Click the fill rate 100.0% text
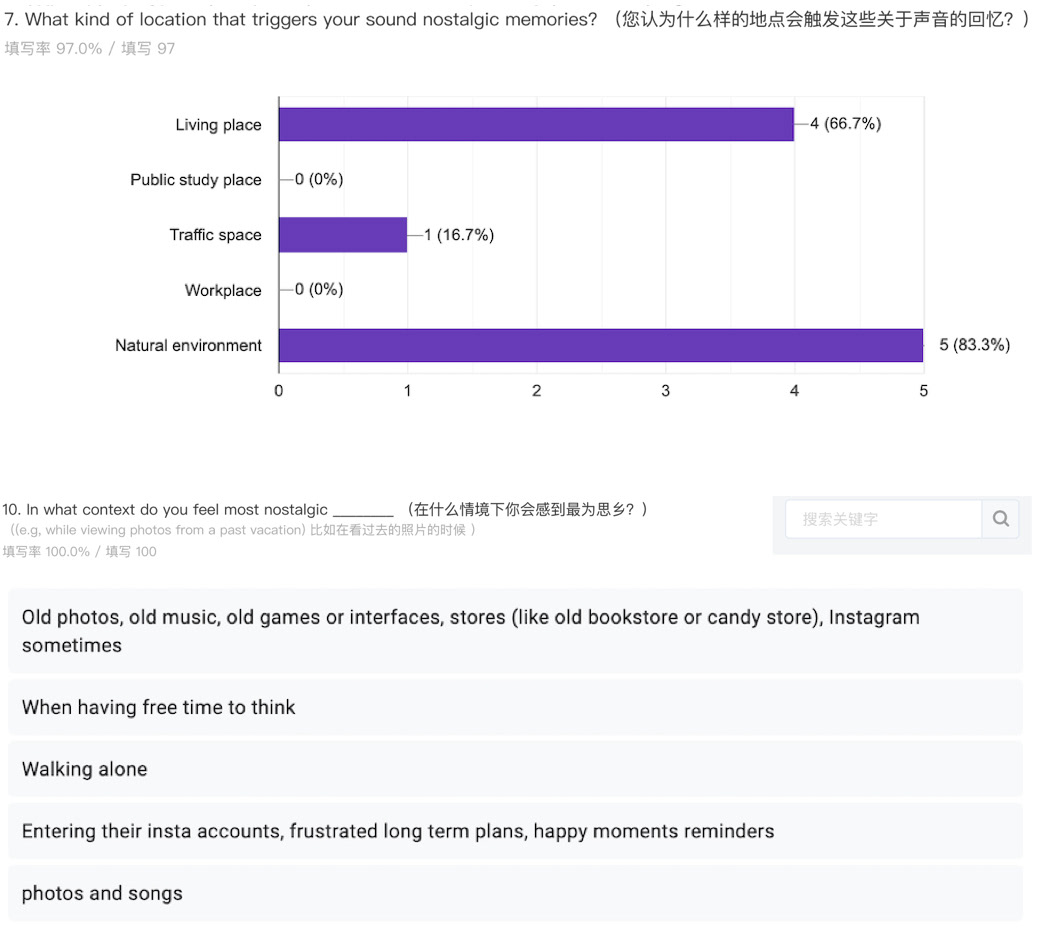This screenshot has height=928, width=1038. click(x=46, y=551)
